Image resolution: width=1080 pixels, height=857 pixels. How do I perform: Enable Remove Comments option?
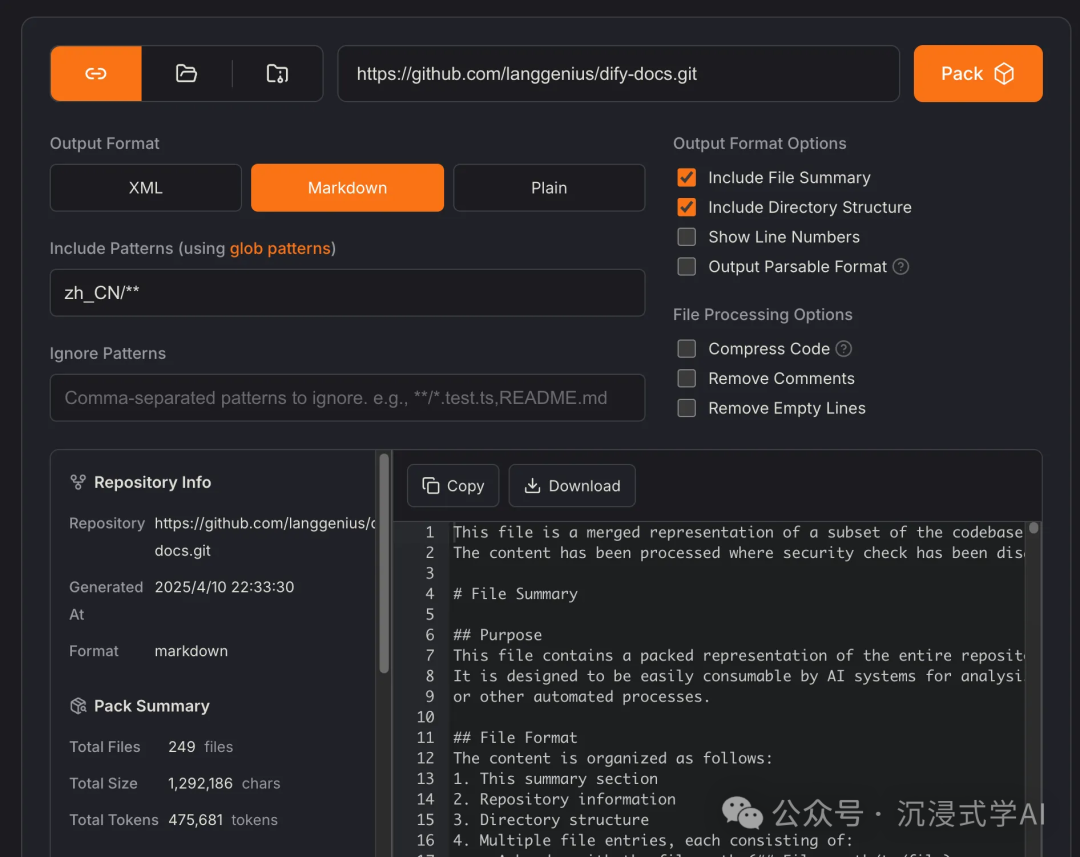(686, 378)
